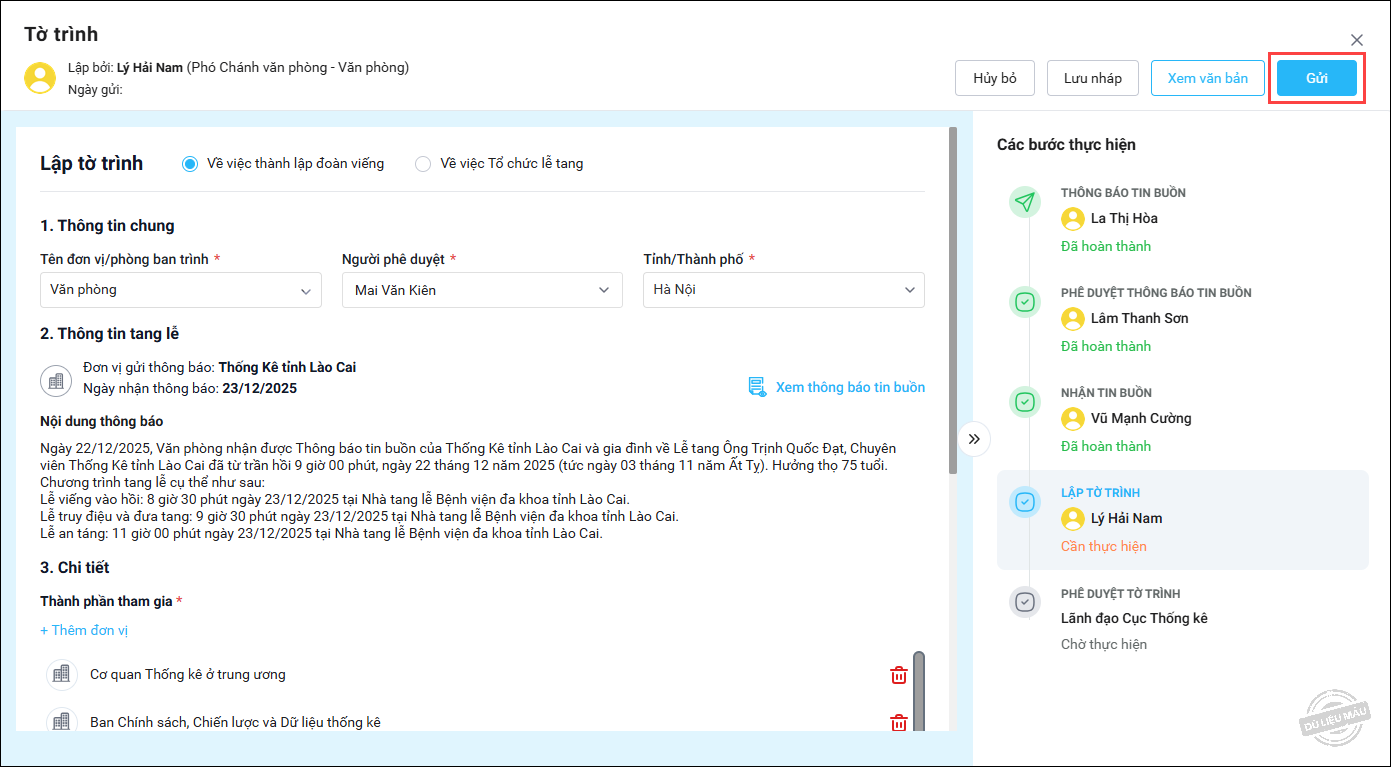Click the Lập tờ trình step icon
The height and width of the screenshot is (767, 1391).
[x=1024, y=502]
